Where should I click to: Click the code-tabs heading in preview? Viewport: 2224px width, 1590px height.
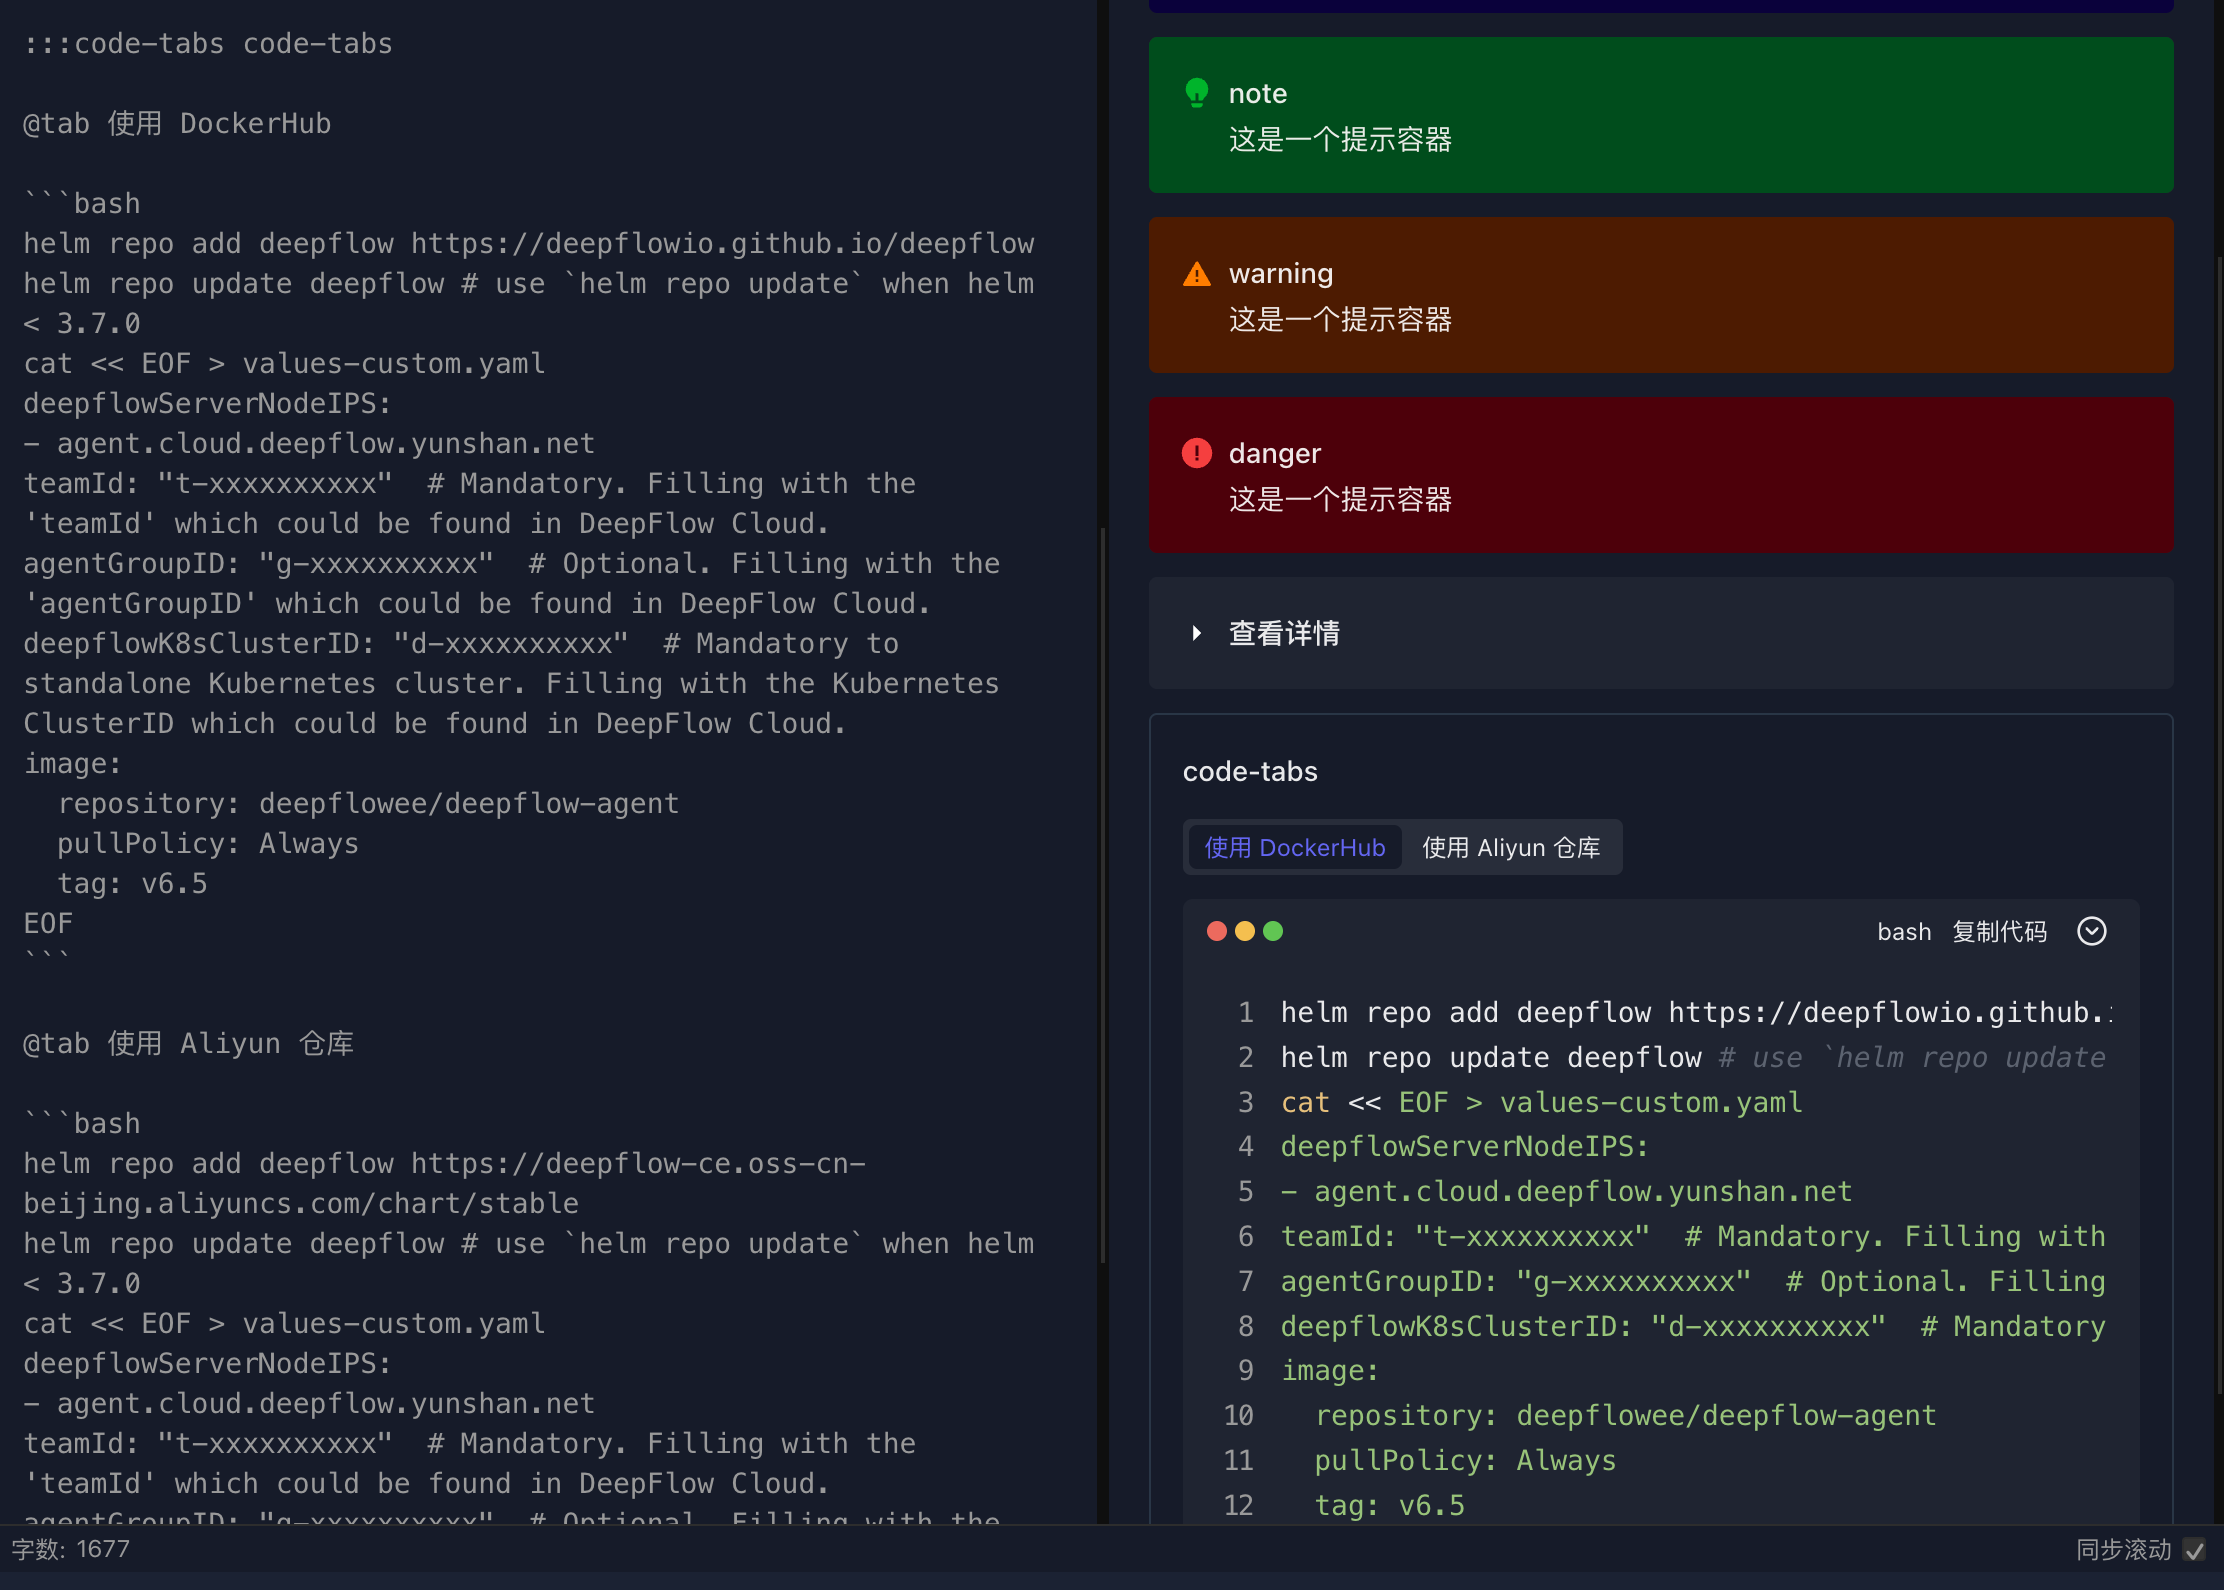point(1250,771)
